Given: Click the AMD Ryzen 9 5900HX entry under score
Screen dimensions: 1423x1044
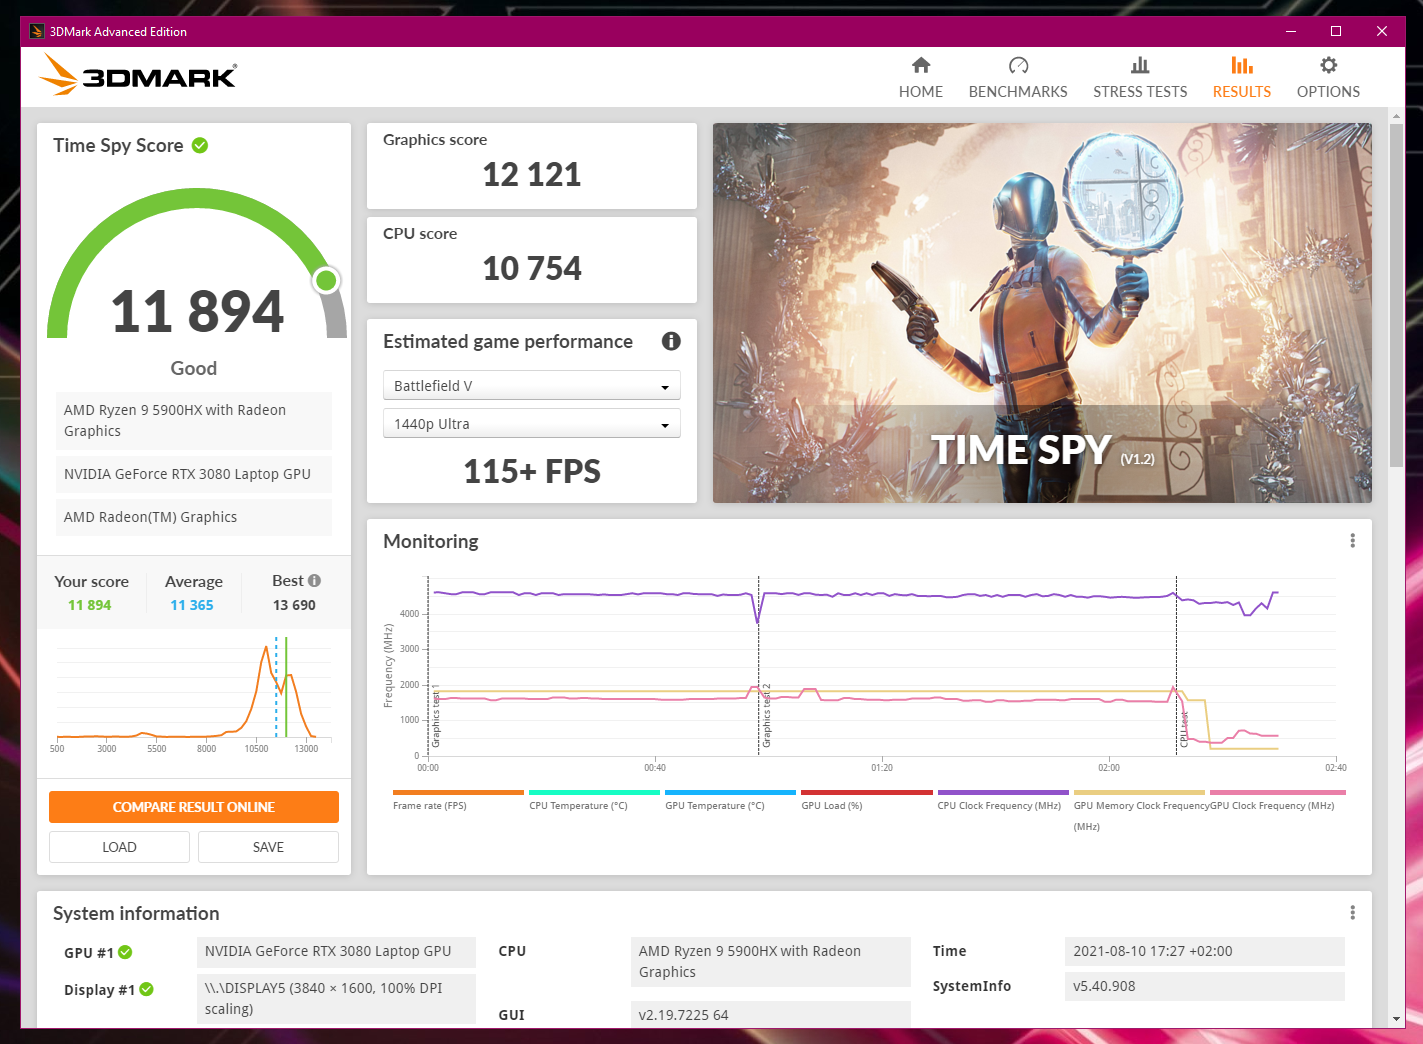Looking at the screenshot, I should coord(194,420).
